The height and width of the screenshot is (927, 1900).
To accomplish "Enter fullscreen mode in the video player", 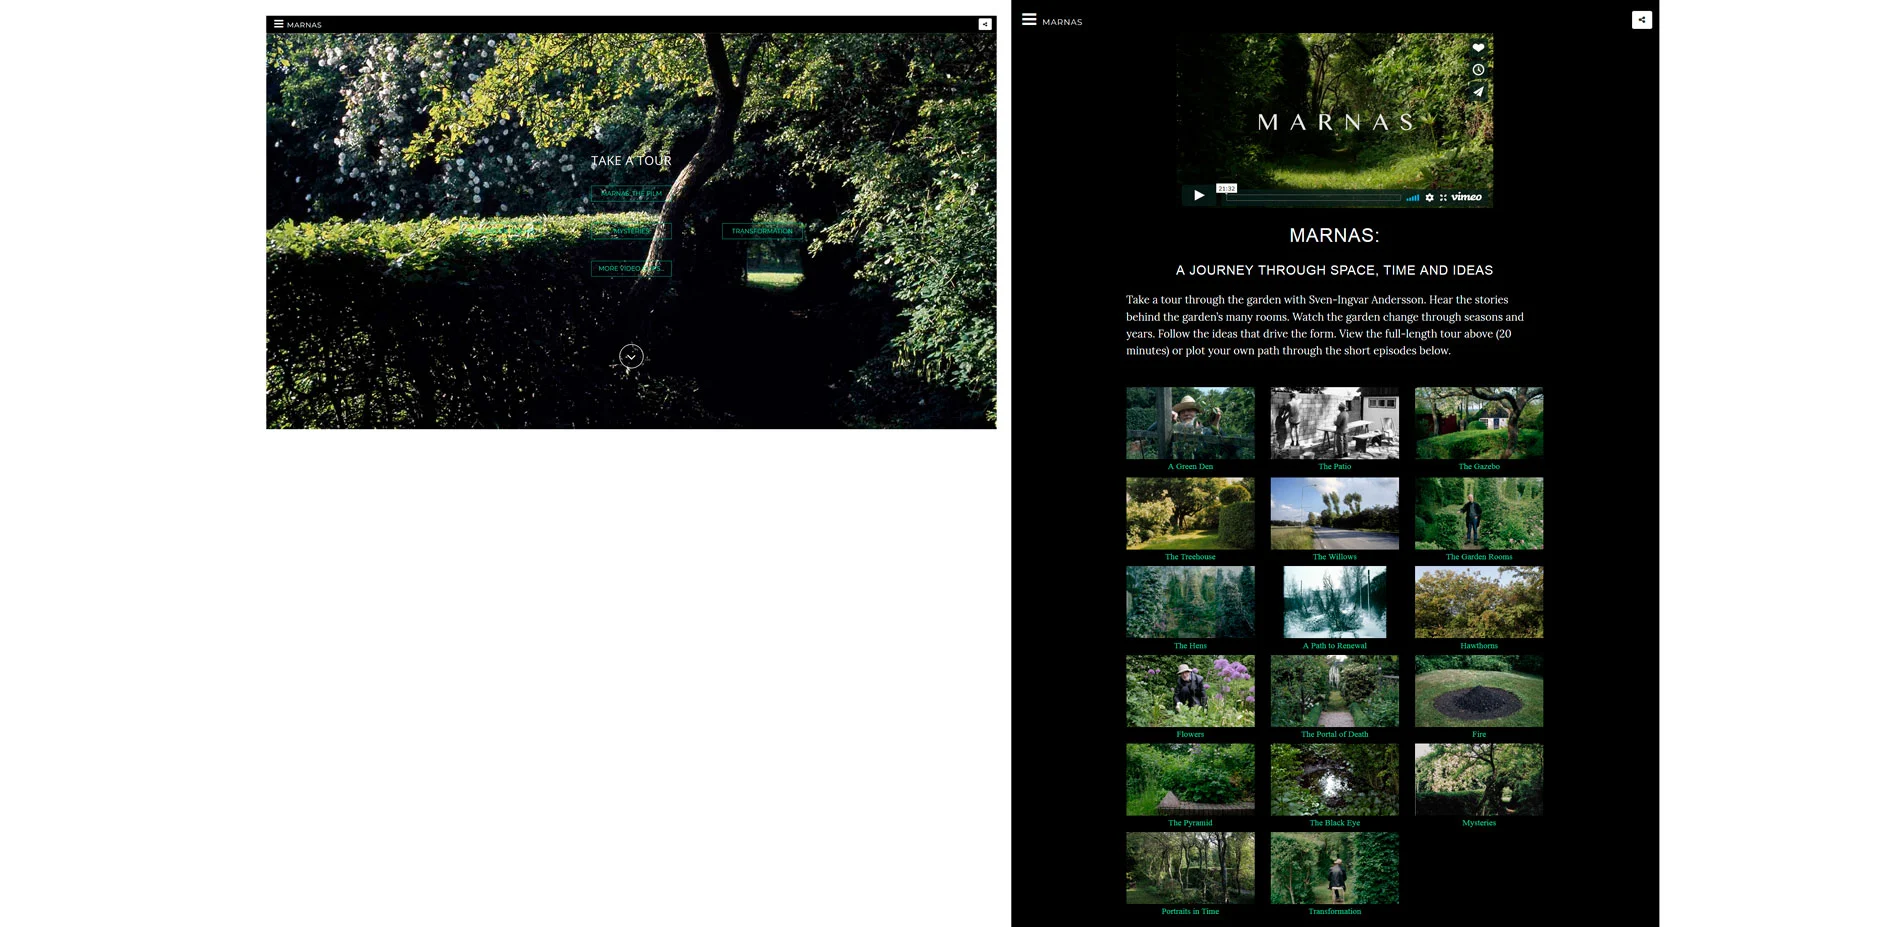I will coord(1443,198).
